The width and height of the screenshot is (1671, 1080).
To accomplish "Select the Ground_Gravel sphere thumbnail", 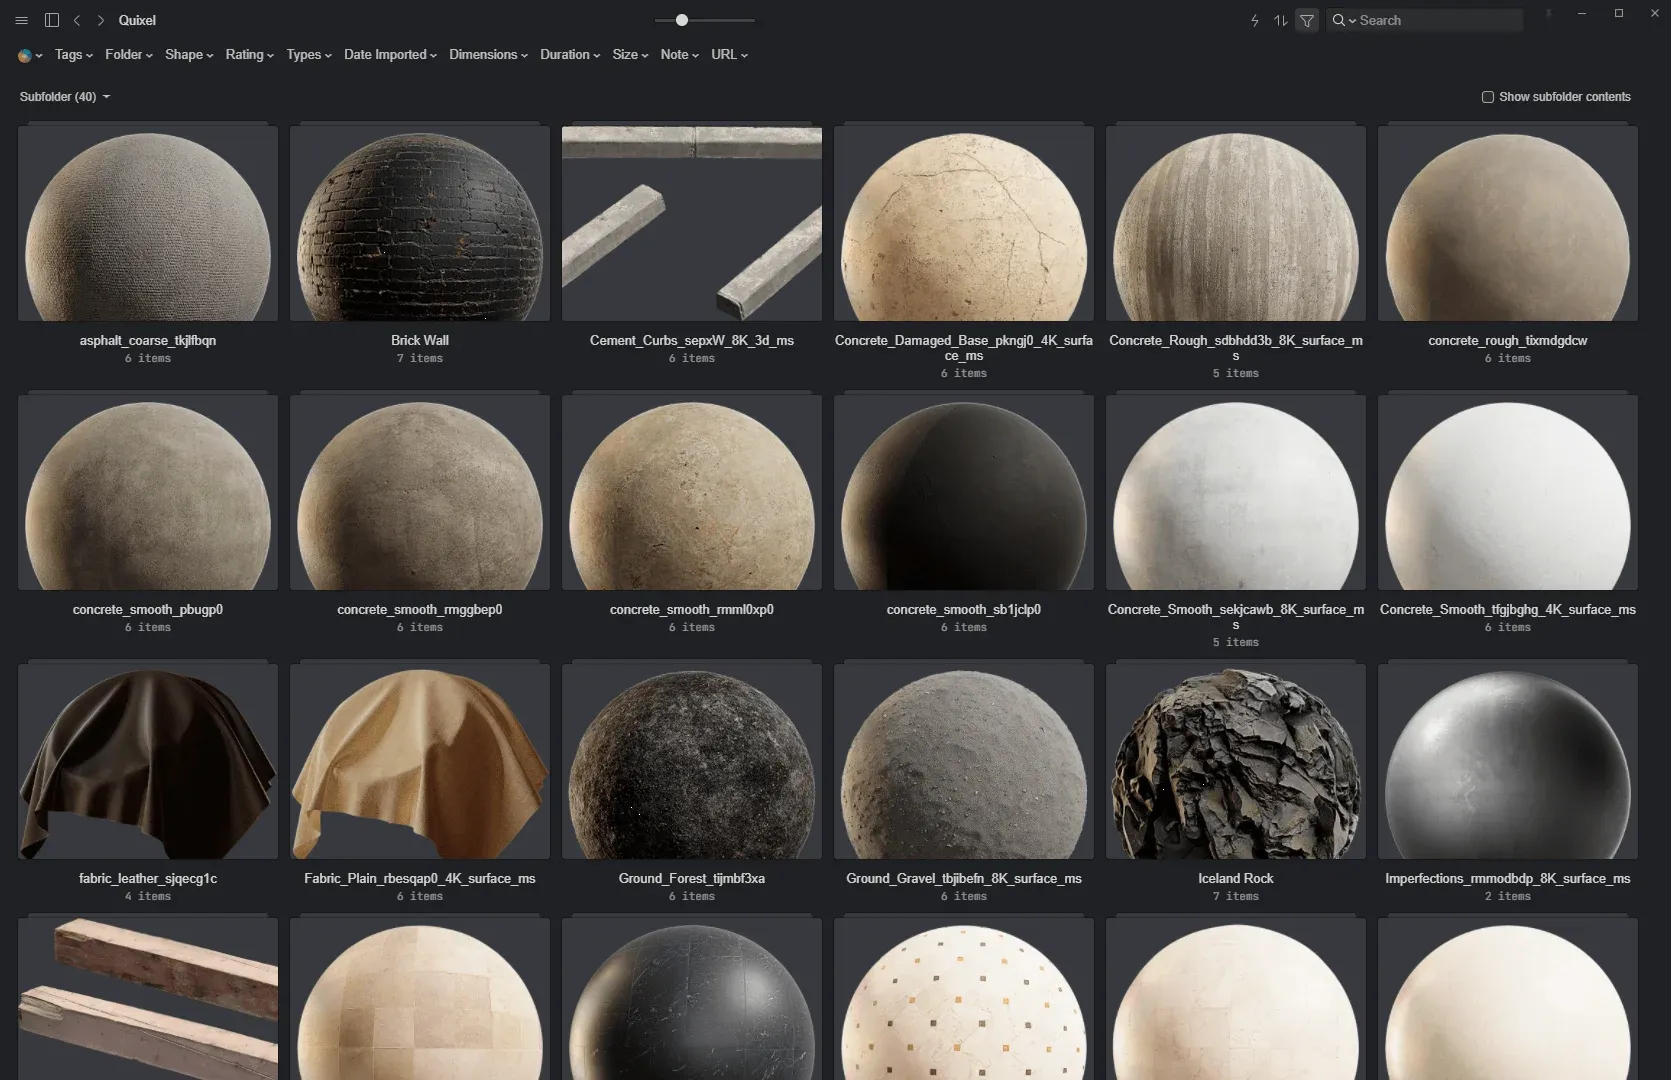I will pyautogui.click(x=964, y=762).
